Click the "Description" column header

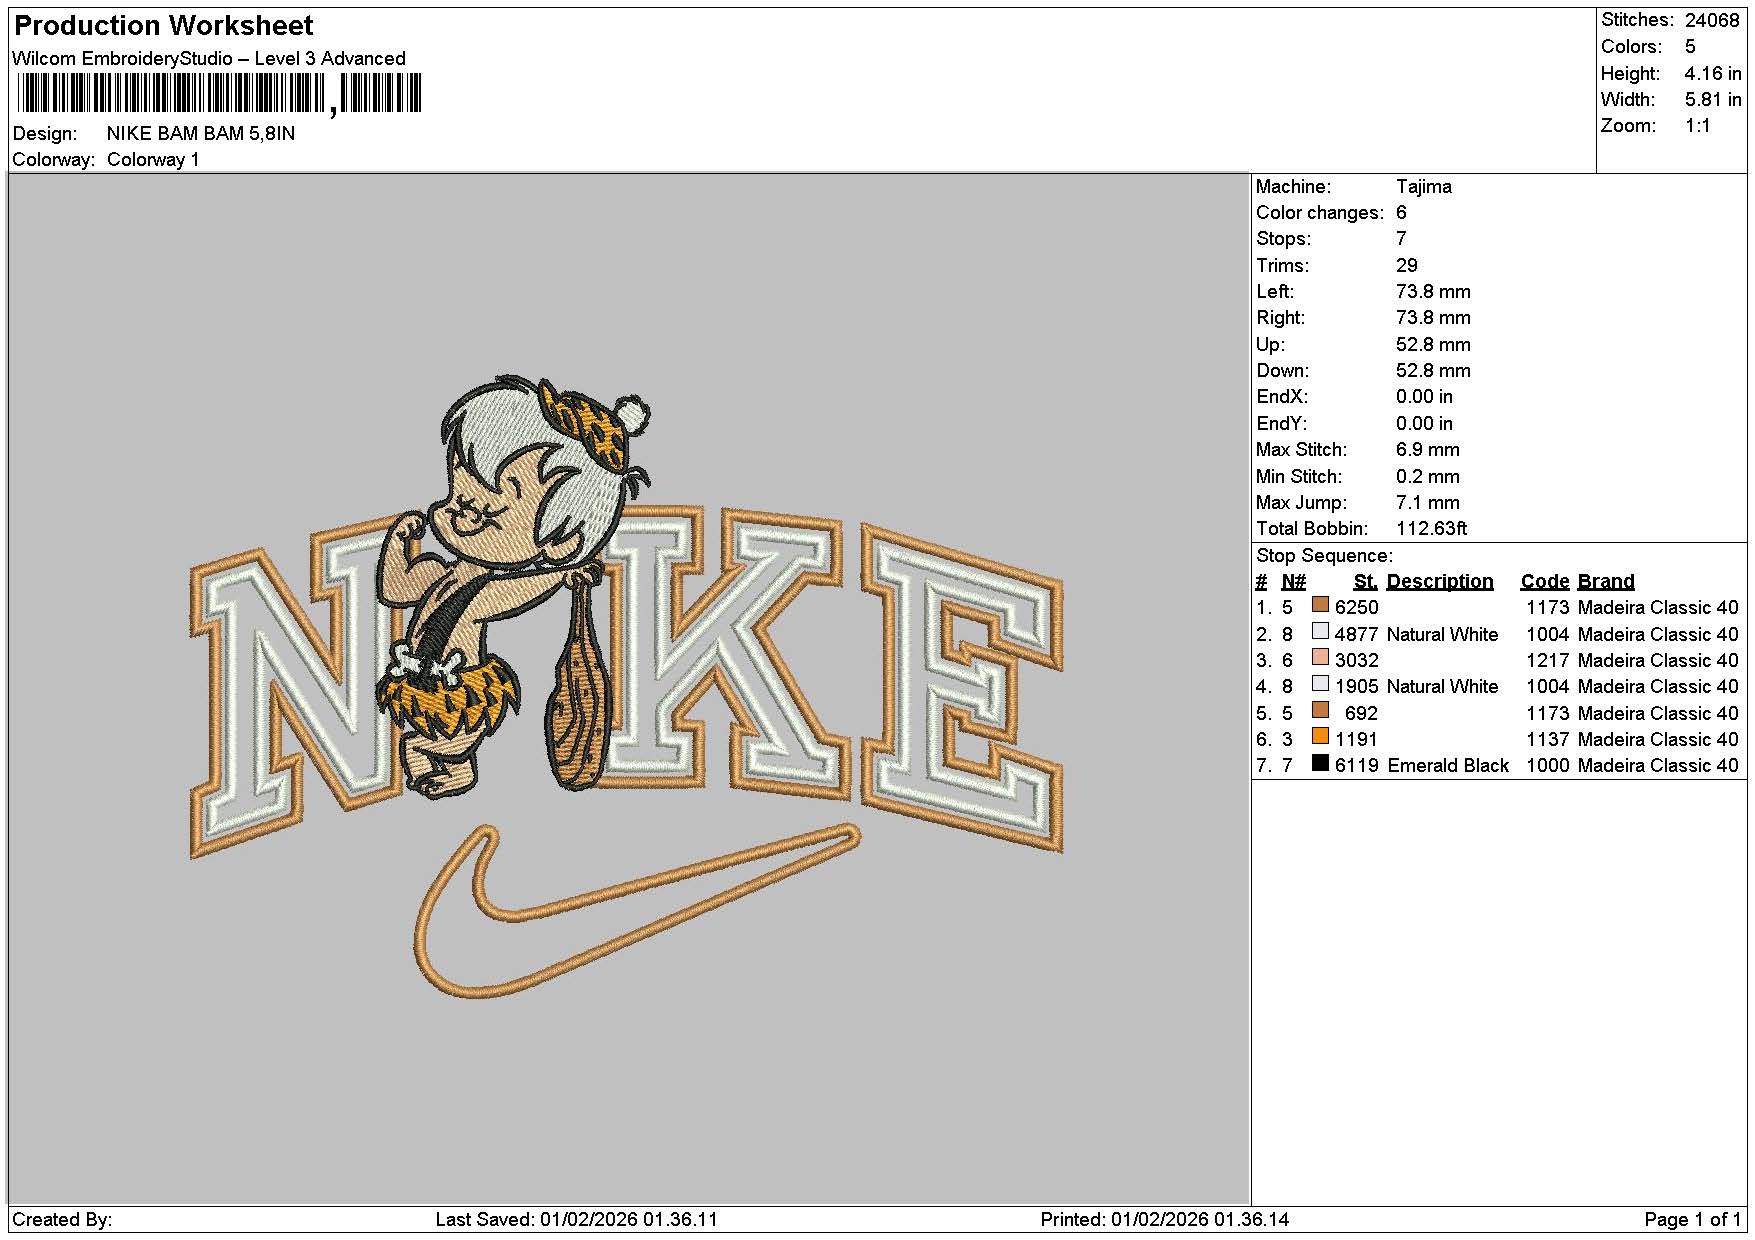coord(1440,581)
